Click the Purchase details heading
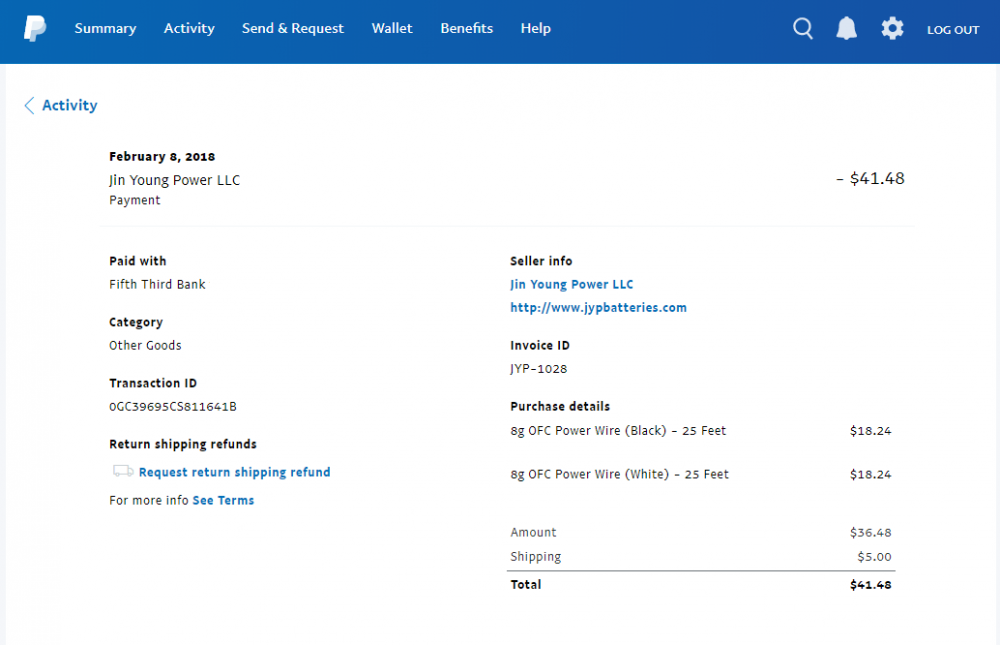The width and height of the screenshot is (1000, 645). 560,406
